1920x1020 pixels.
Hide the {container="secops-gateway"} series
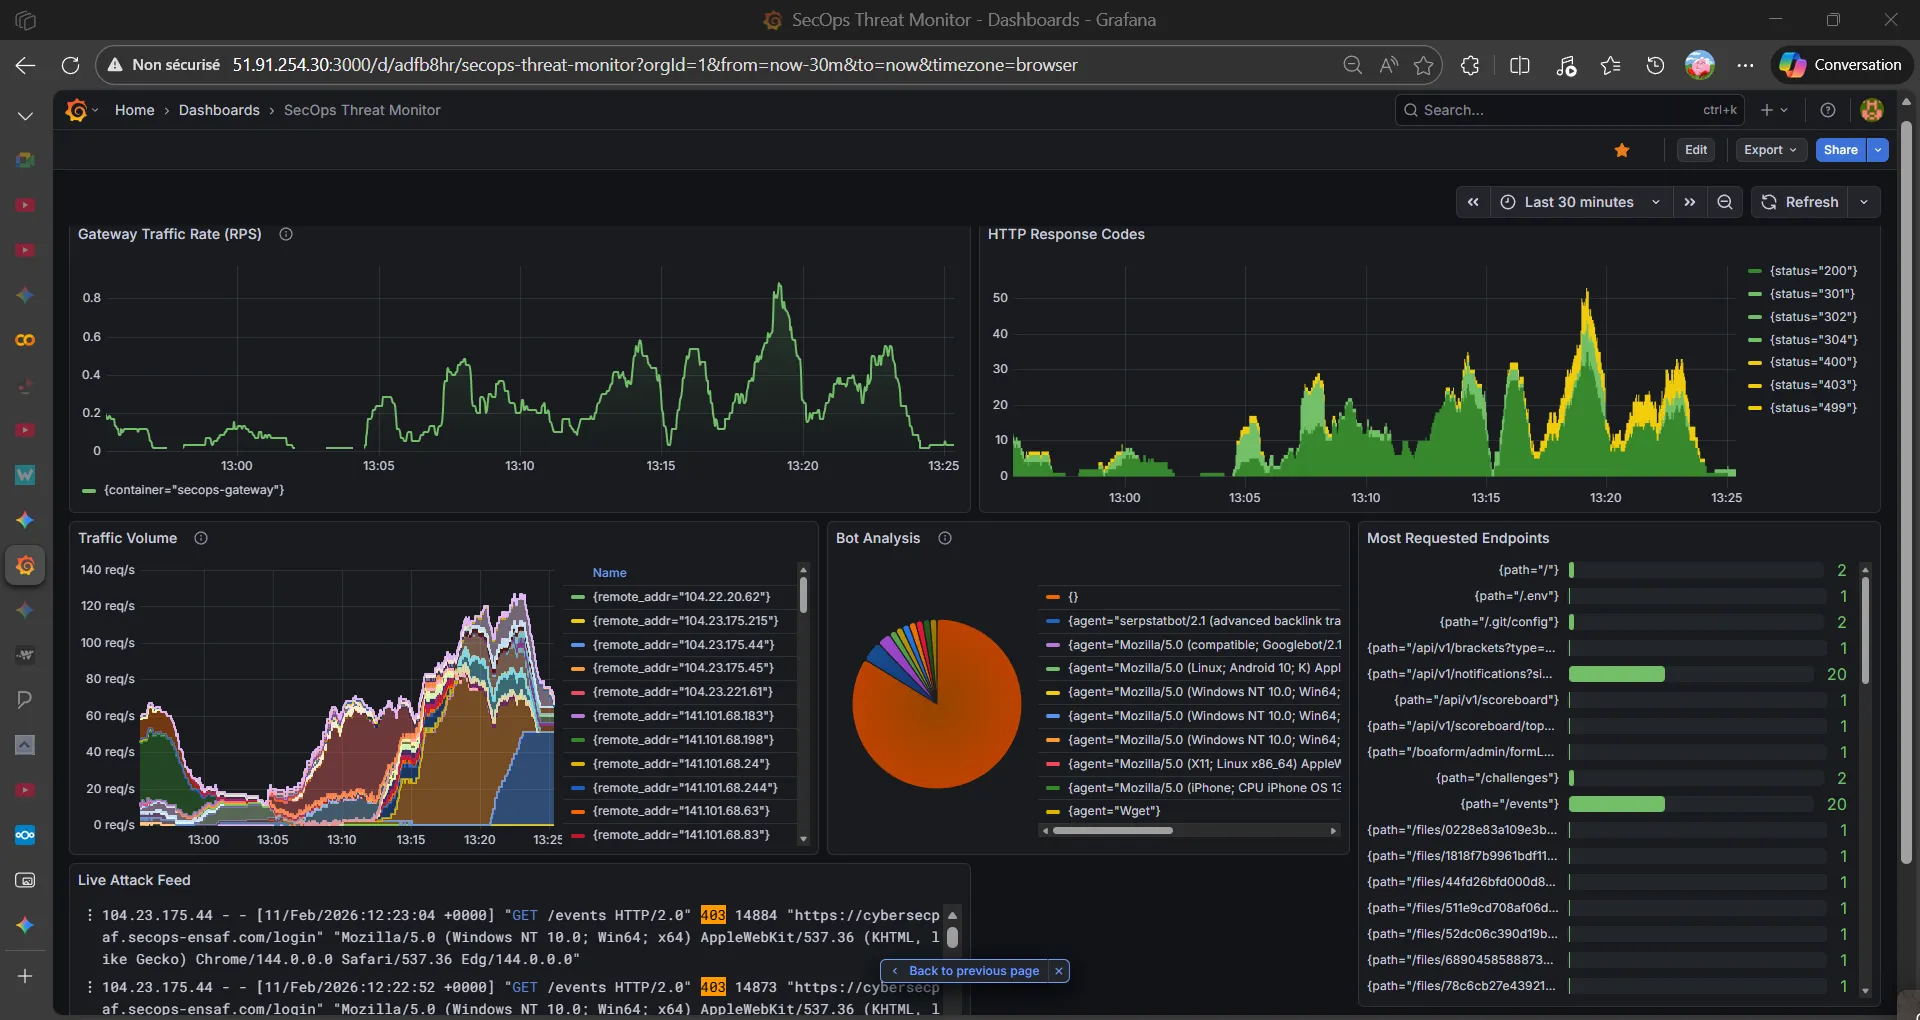[192, 490]
